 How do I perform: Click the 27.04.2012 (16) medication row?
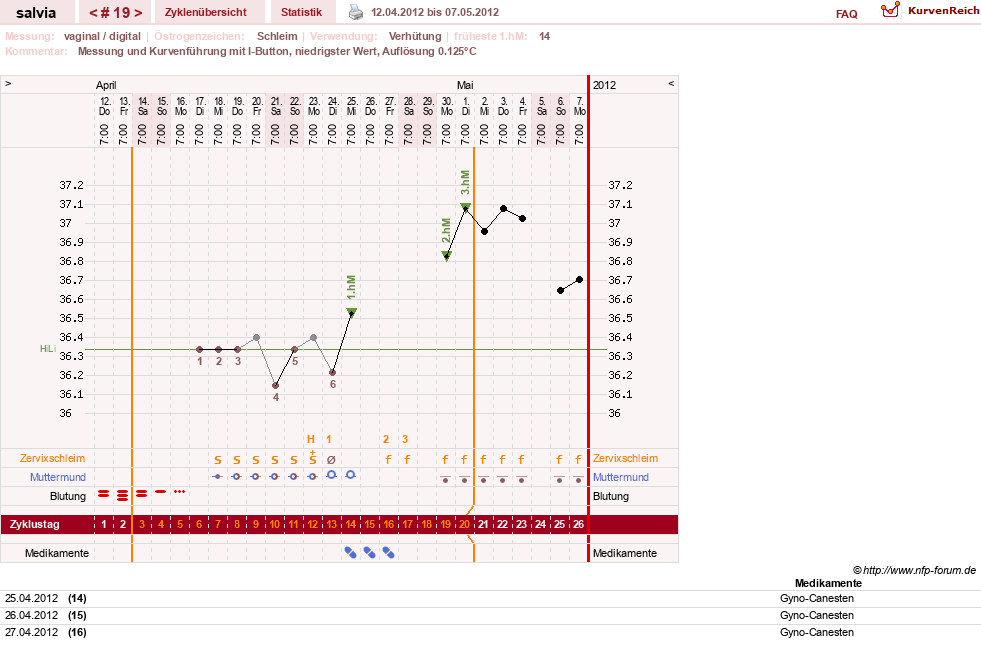click(x=490, y=632)
